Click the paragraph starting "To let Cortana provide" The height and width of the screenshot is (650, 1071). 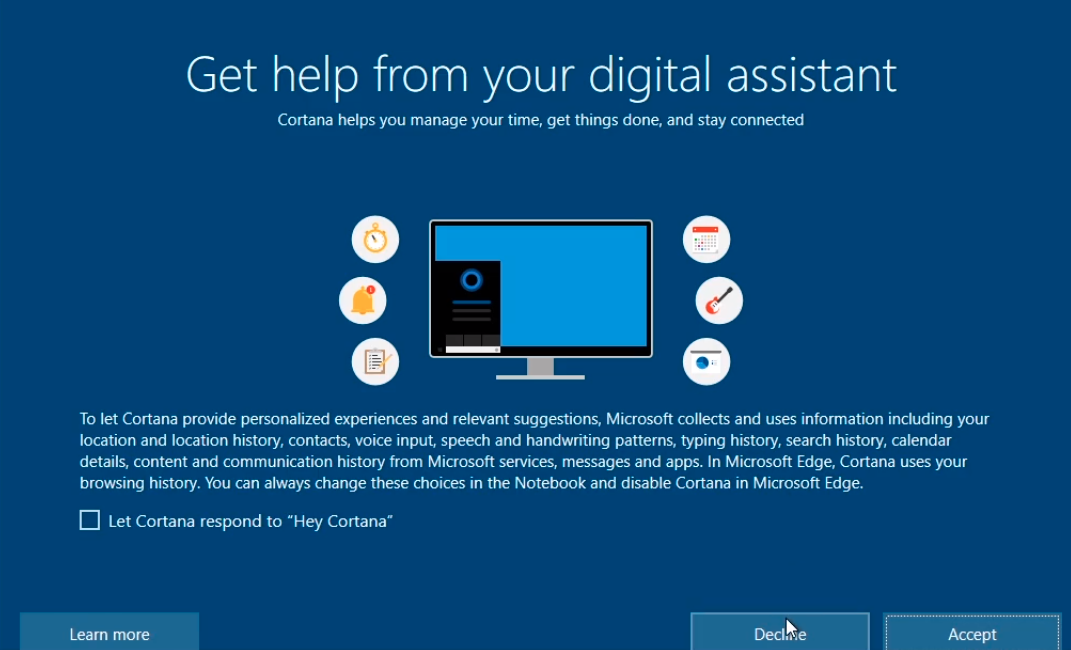(x=535, y=451)
